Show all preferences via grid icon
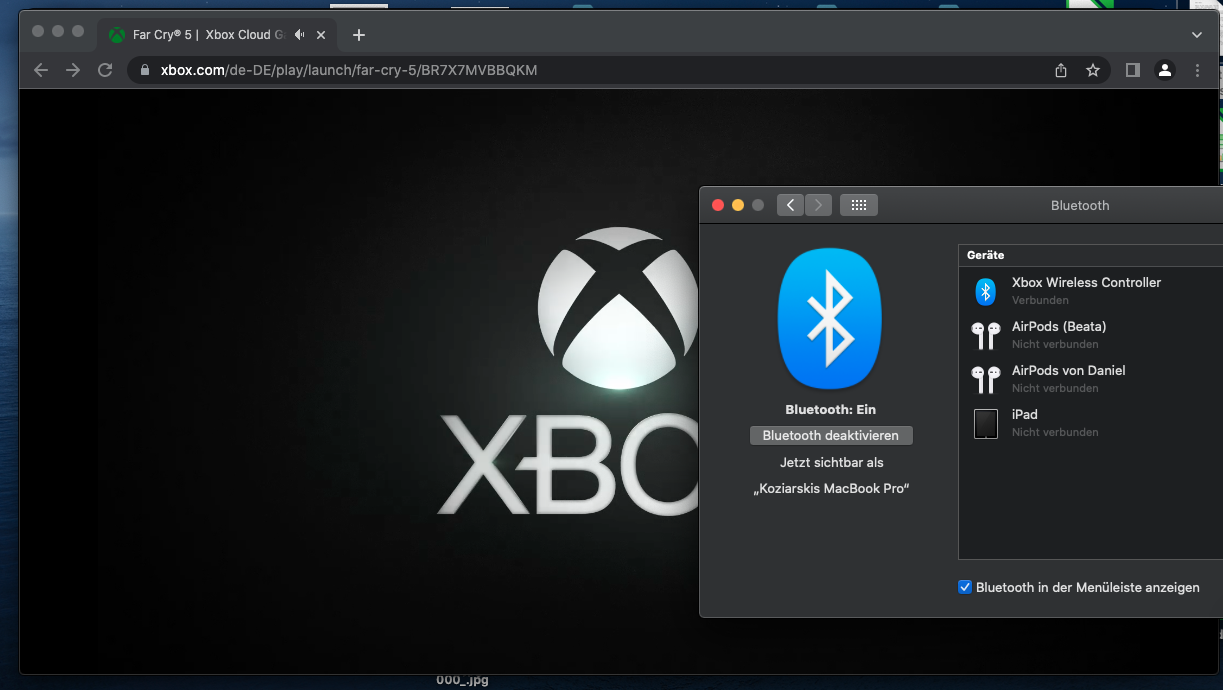Screen dimensions: 1223x690 [858, 205]
